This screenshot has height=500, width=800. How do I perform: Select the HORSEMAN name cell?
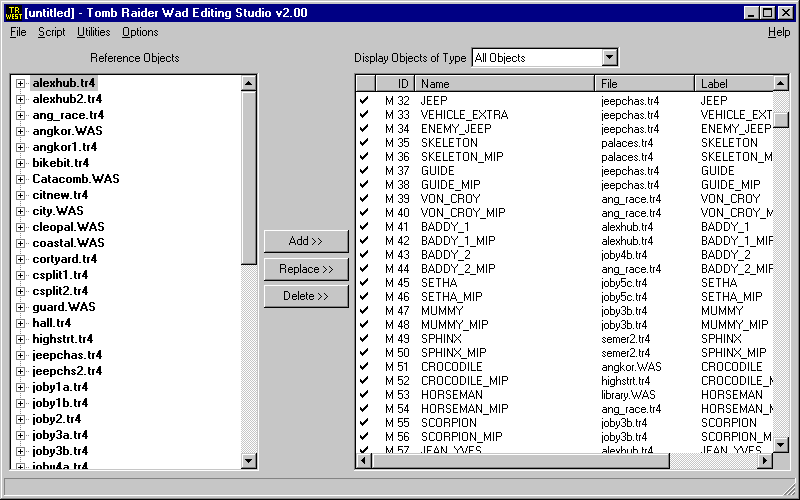[x=452, y=394]
